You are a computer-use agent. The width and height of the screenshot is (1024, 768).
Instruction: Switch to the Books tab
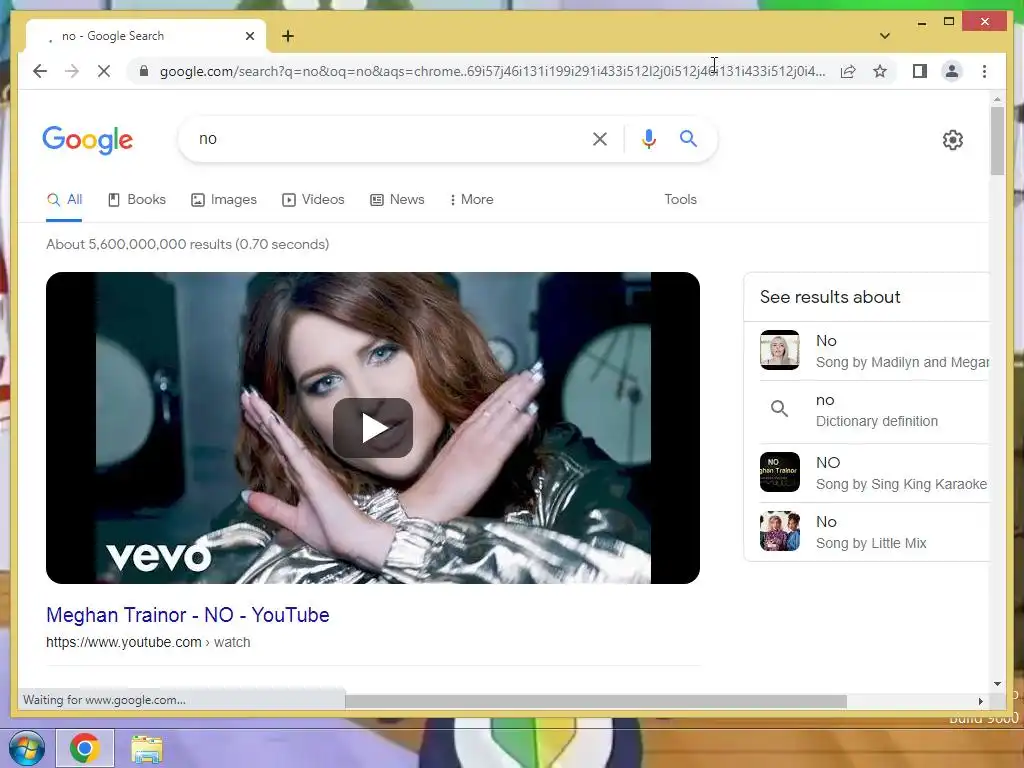[x=136, y=200]
